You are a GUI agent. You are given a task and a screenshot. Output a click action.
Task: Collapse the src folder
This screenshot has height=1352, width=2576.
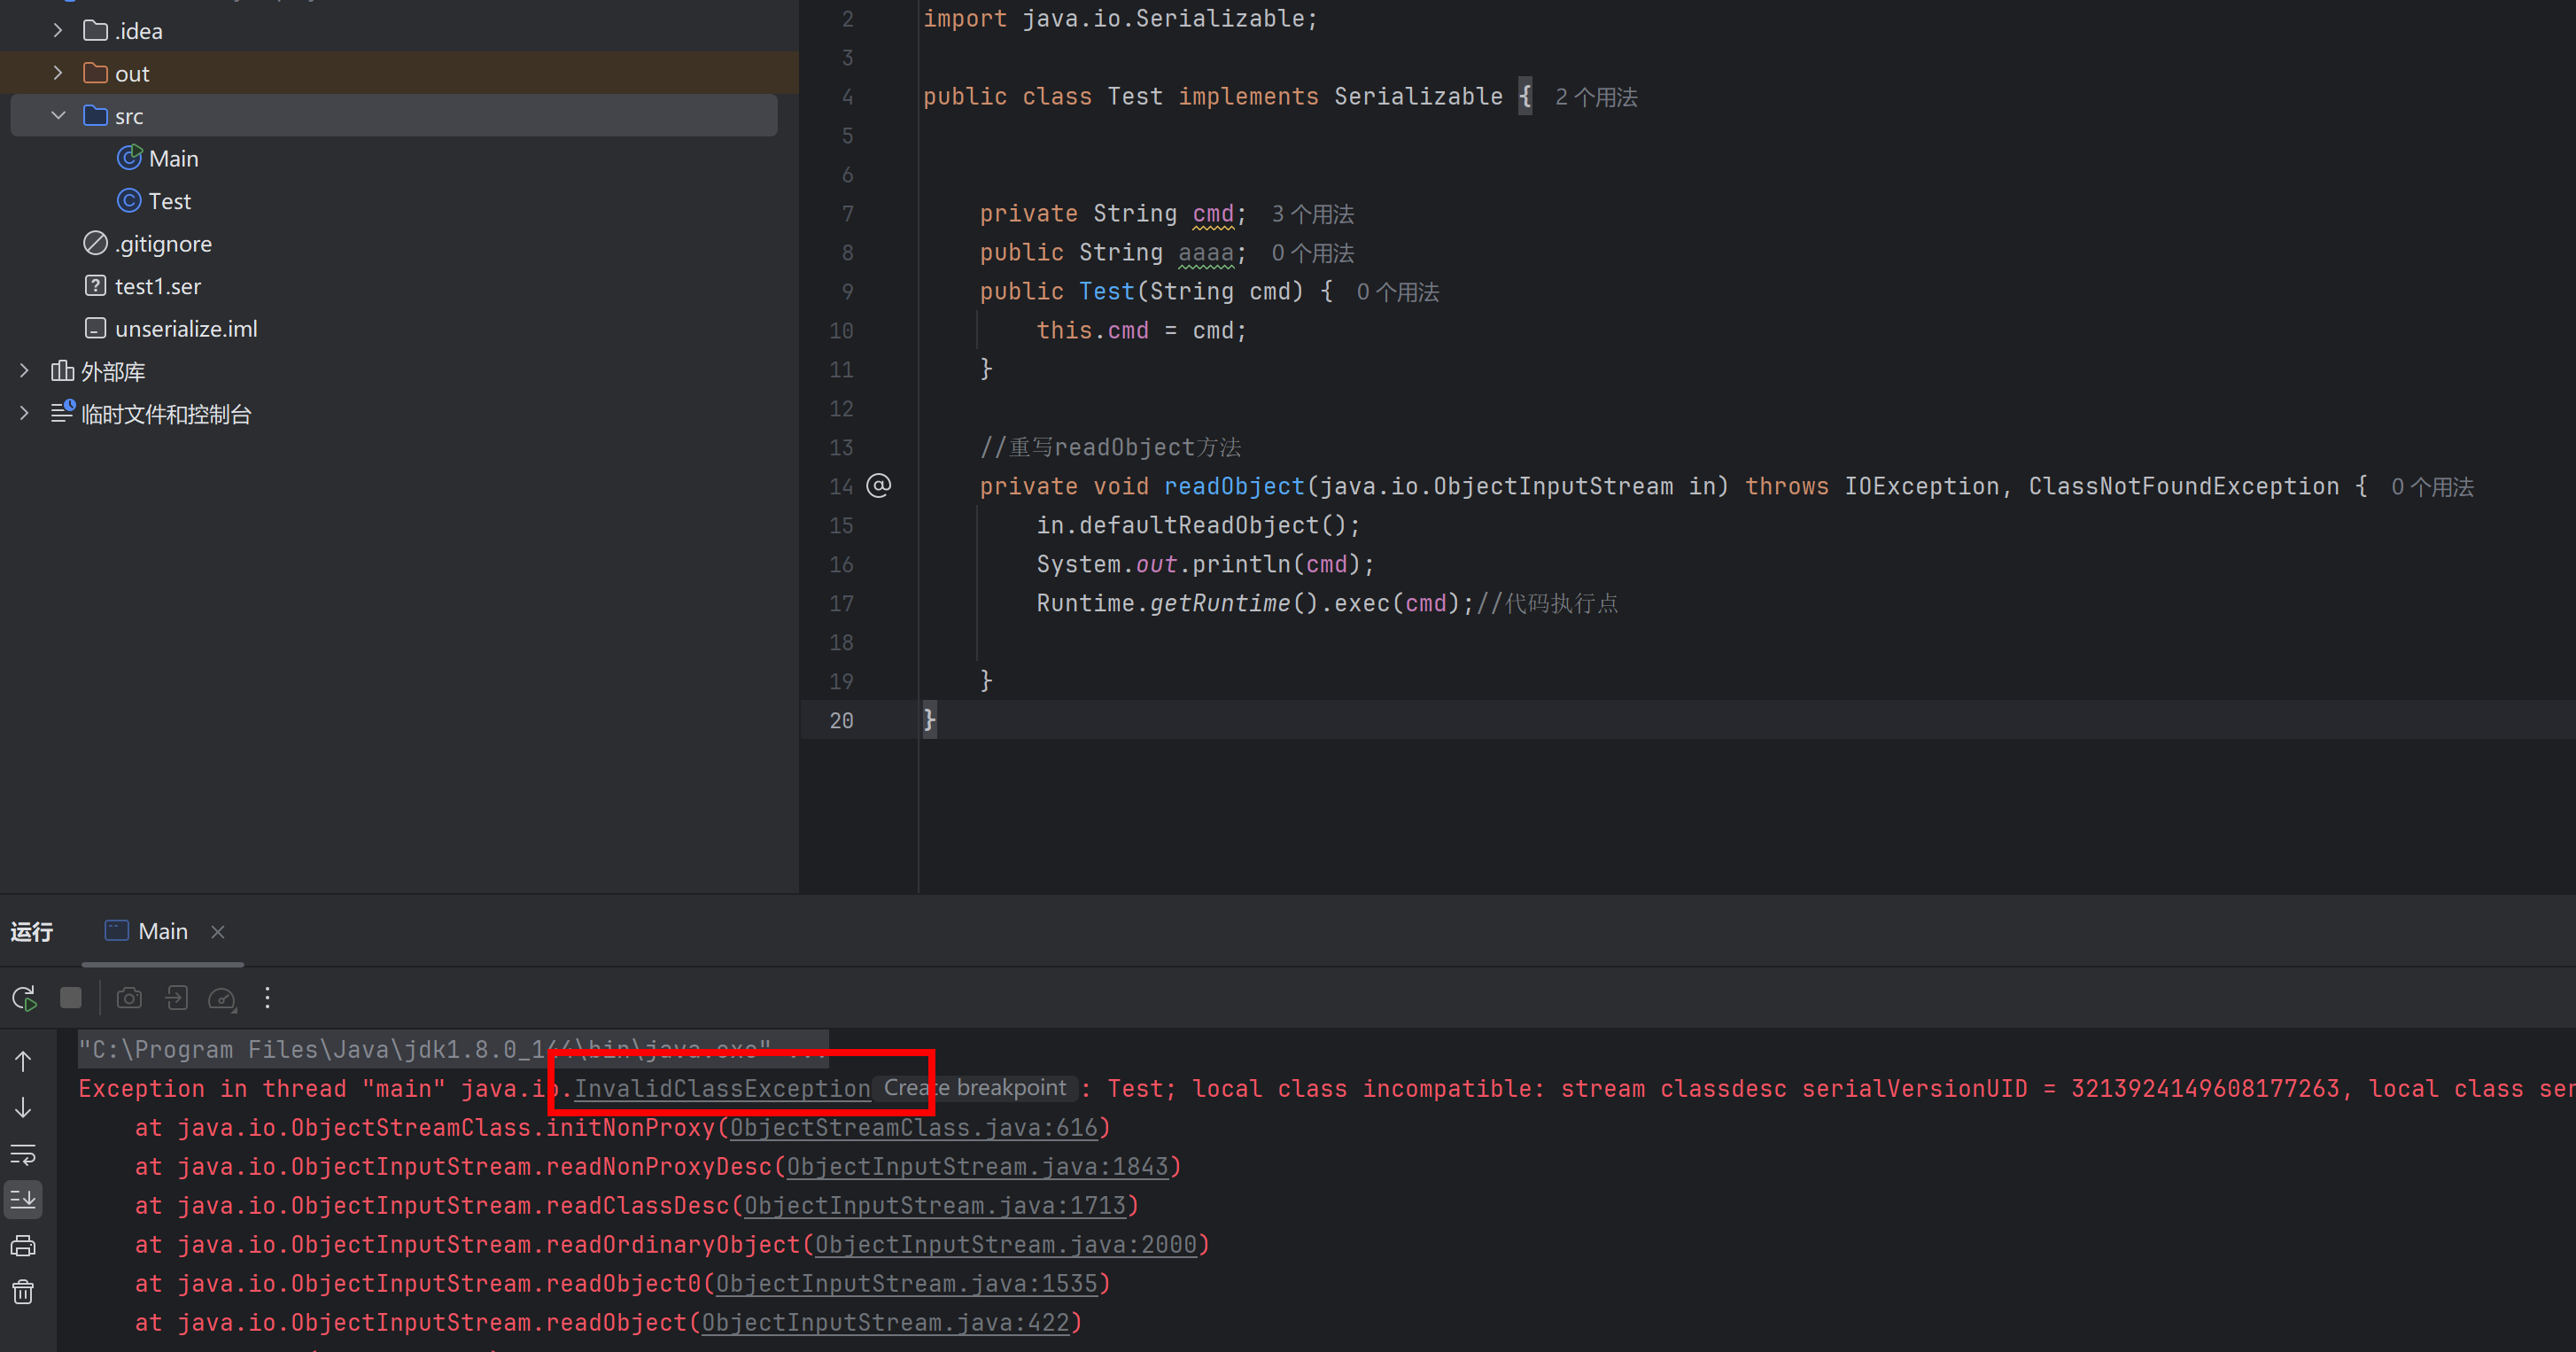point(58,116)
